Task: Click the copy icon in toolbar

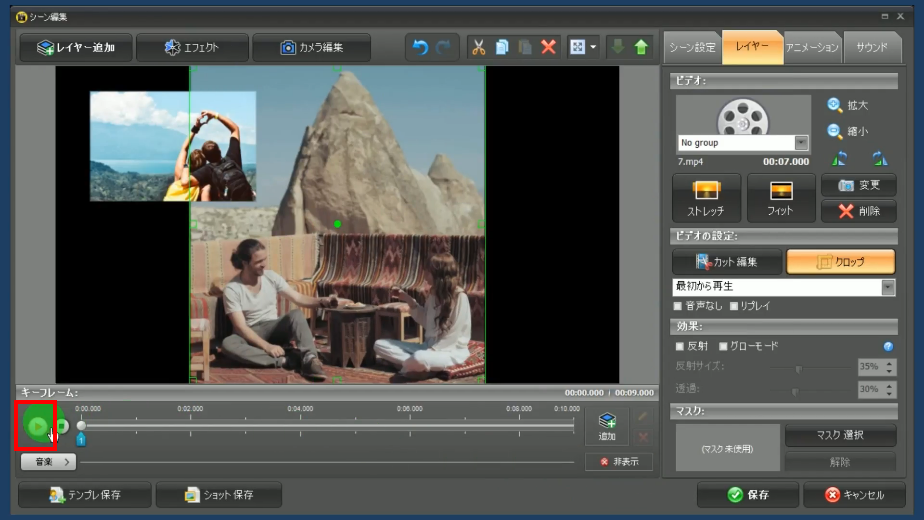Action: pyautogui.click(x=502, y=47)
